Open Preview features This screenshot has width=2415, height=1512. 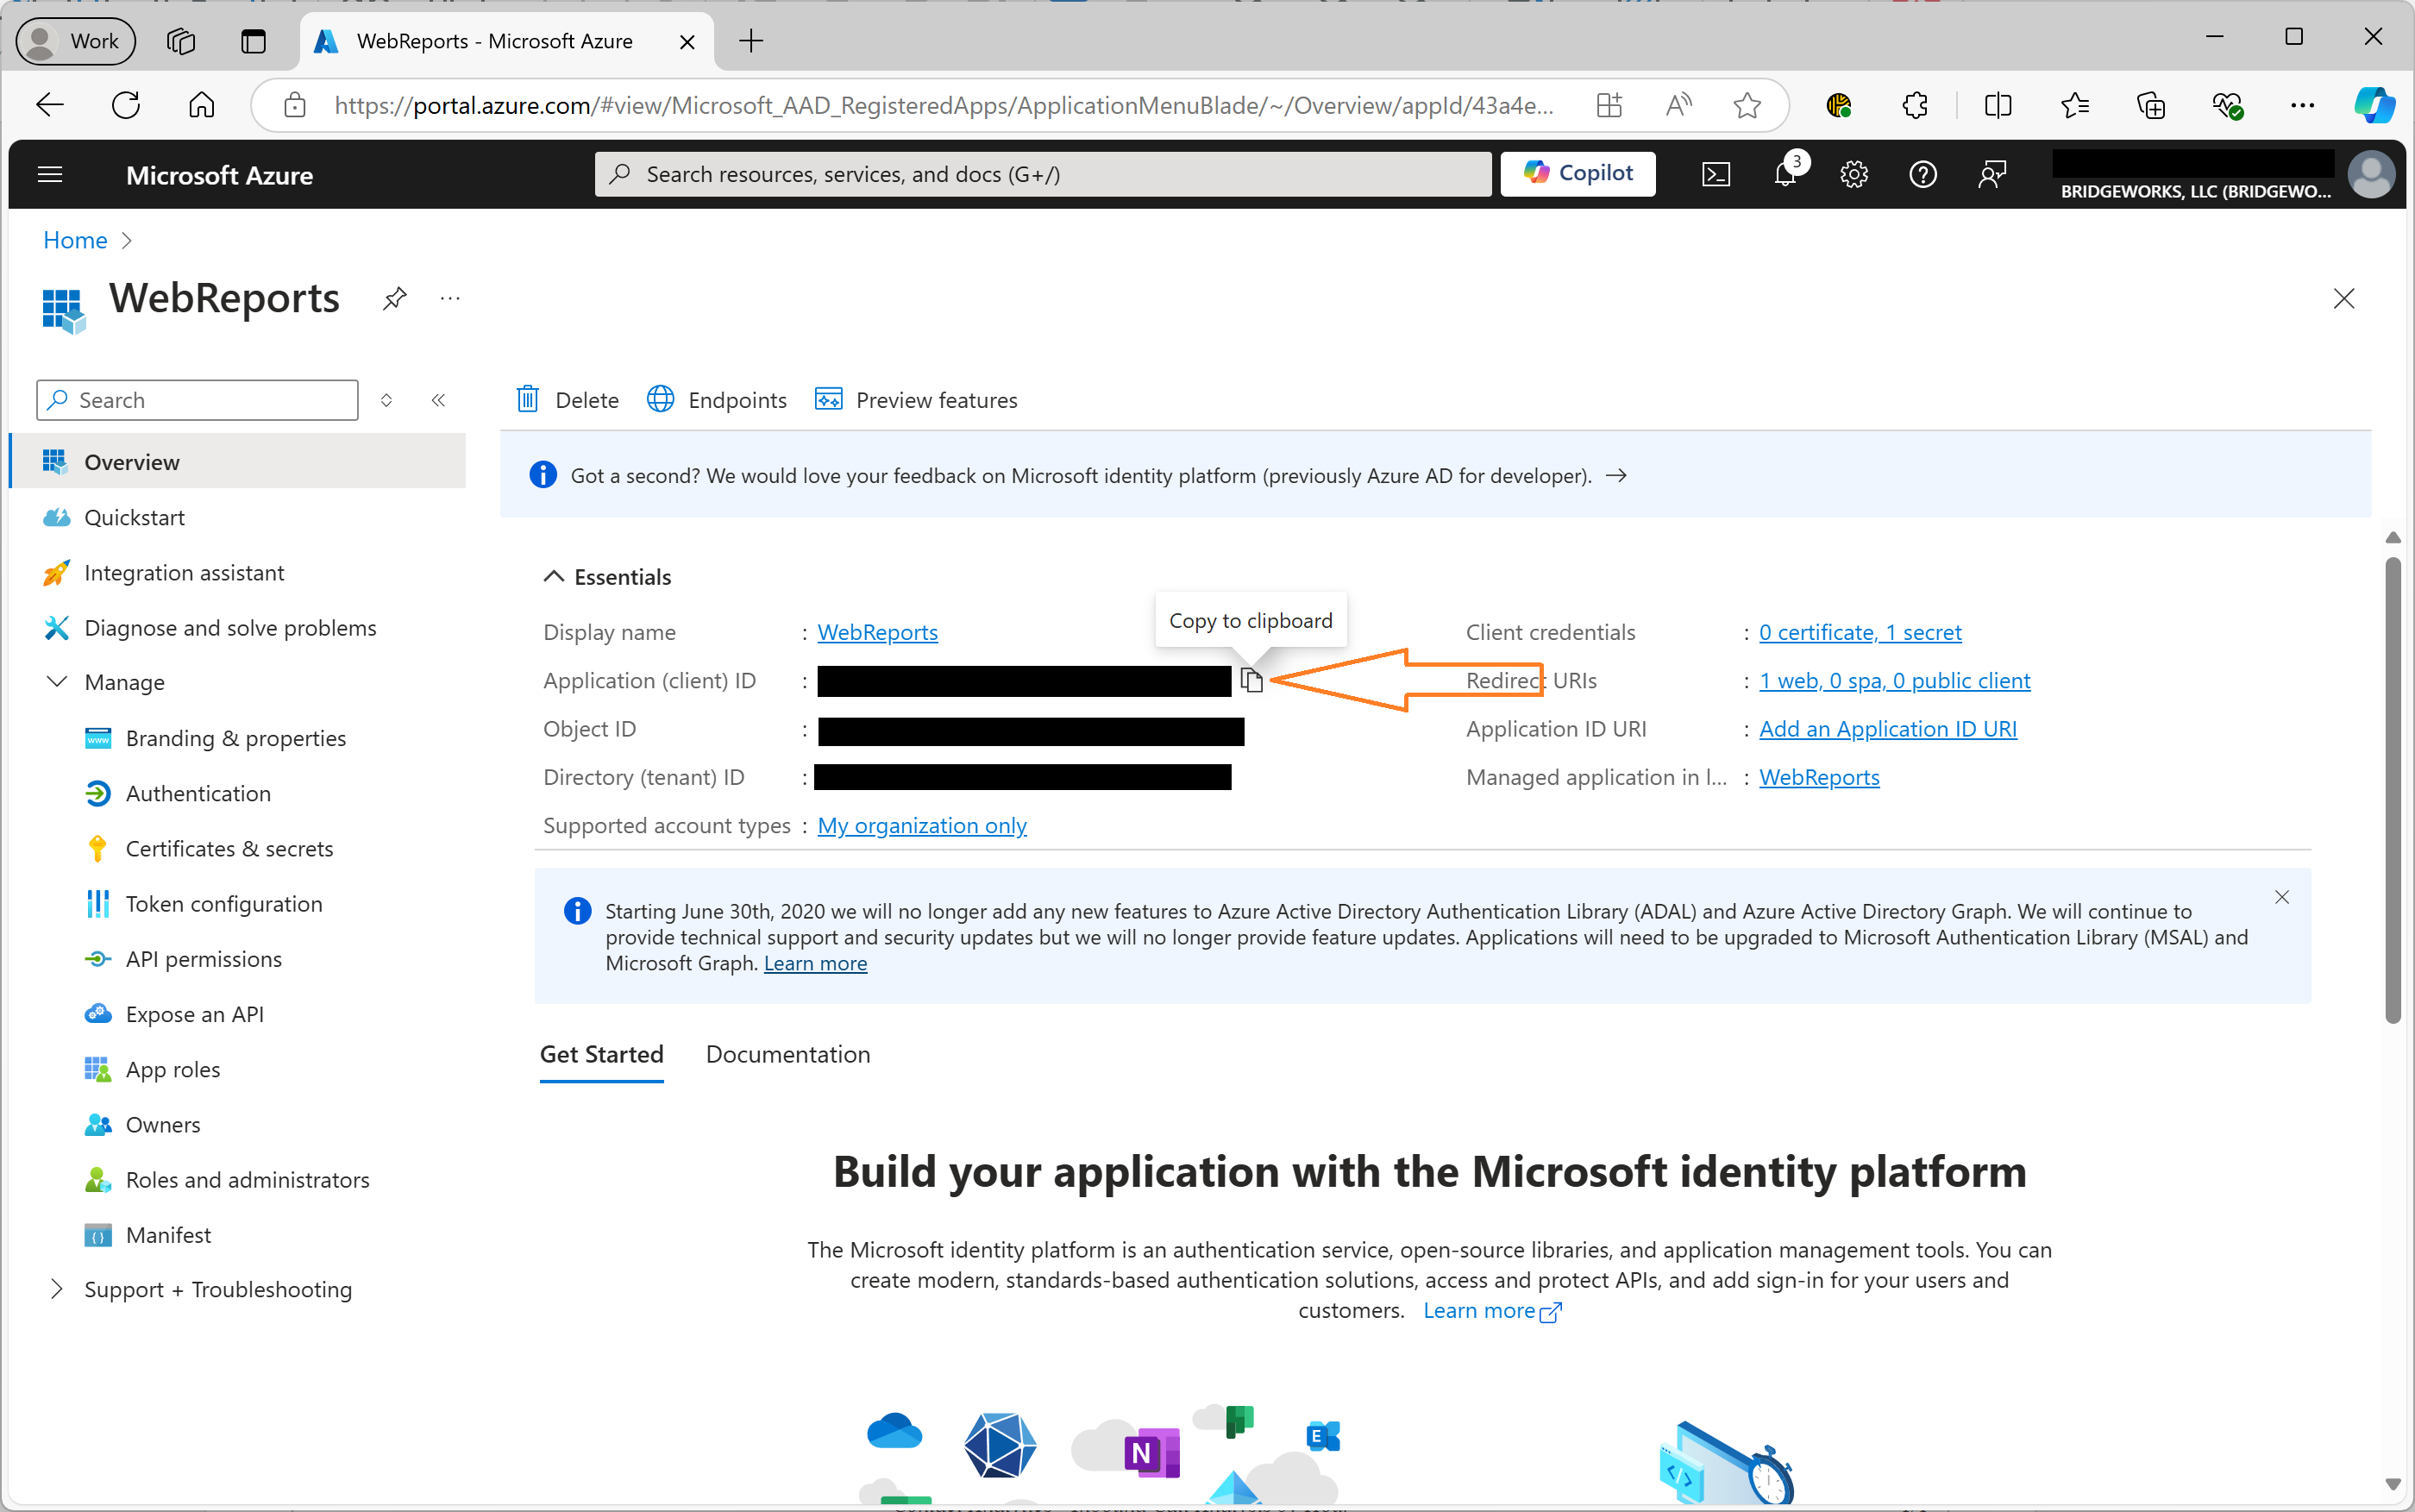[x=915, y=399]
